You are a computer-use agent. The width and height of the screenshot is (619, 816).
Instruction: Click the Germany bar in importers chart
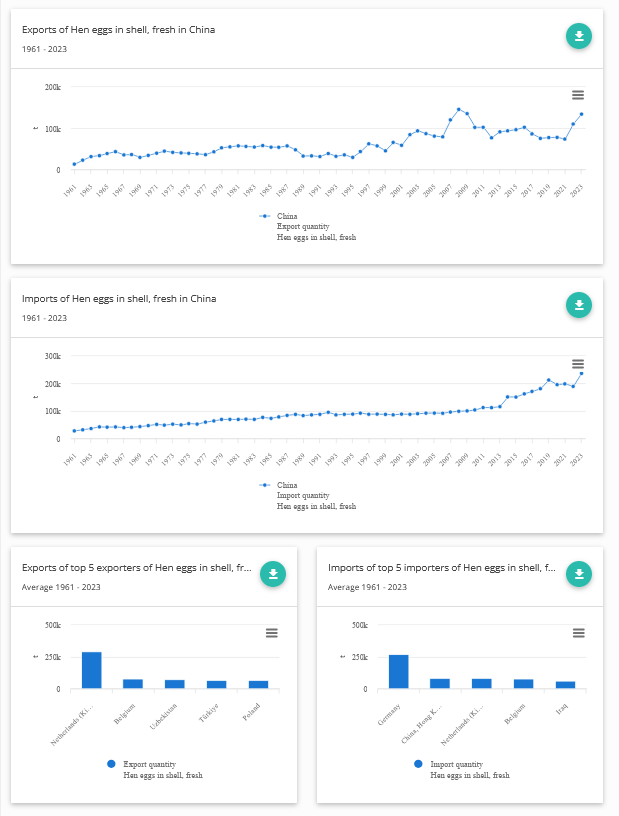click(398, 672)
